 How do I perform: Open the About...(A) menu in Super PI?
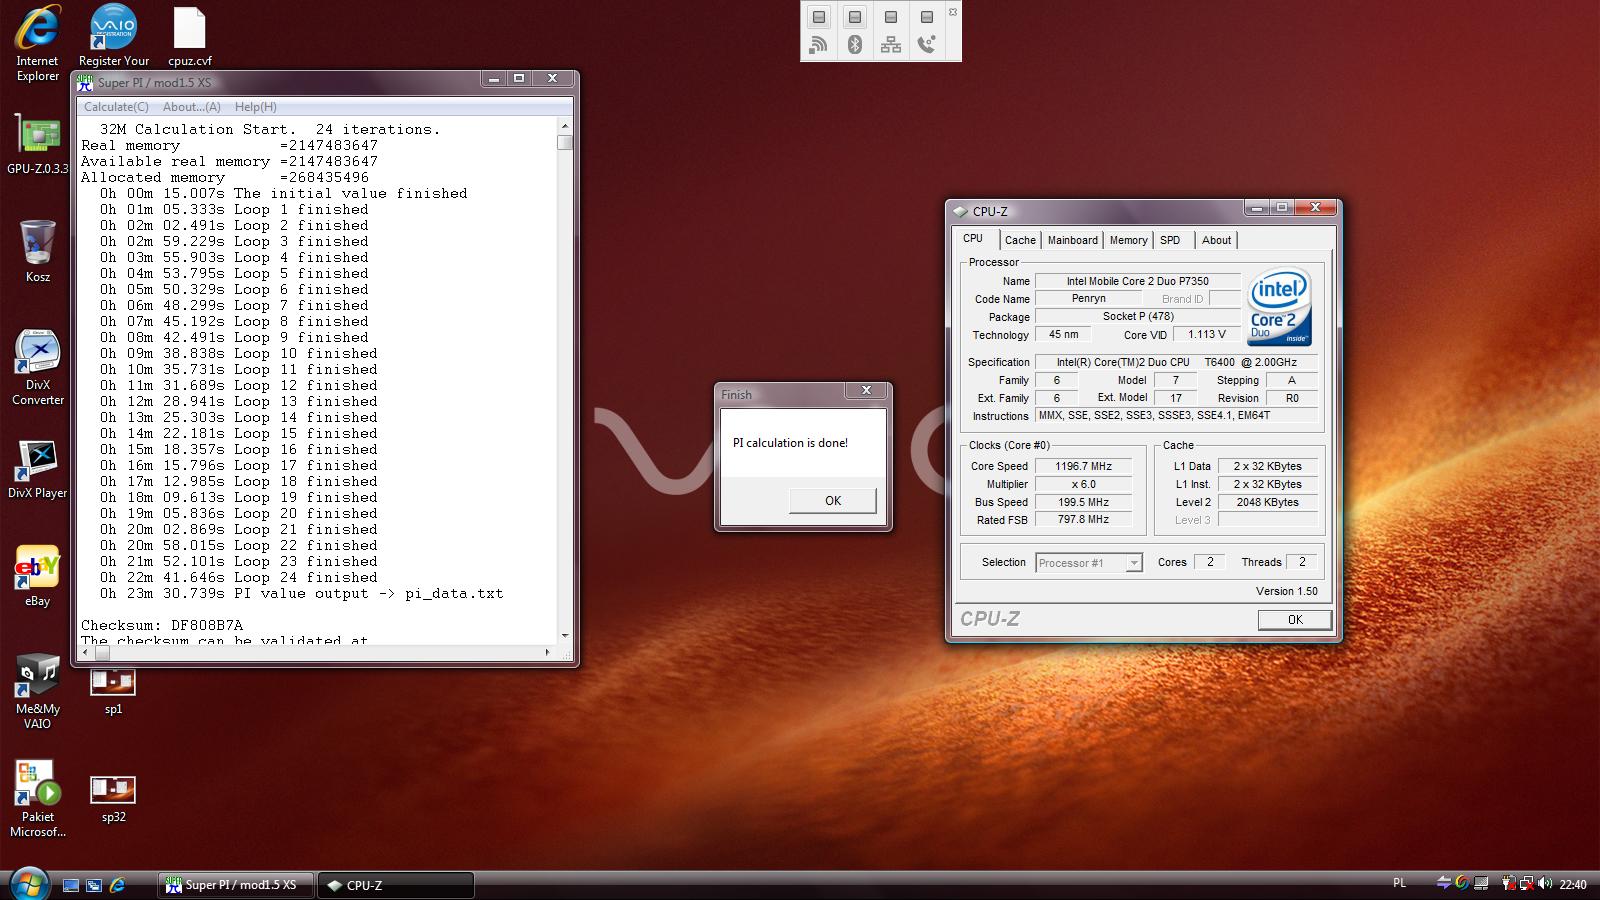[191, 107]
